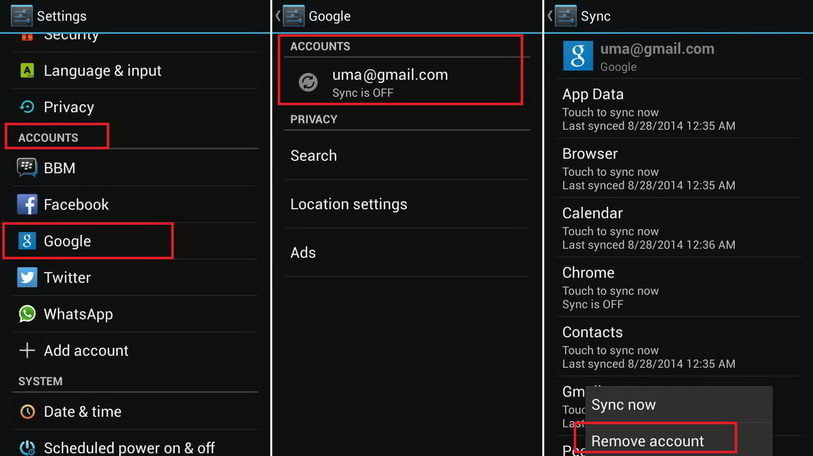This screenshot has height=456, width=813.
Task: Tap the Google screen header icon
Action: pyautogui.click(x=293, y=16)
